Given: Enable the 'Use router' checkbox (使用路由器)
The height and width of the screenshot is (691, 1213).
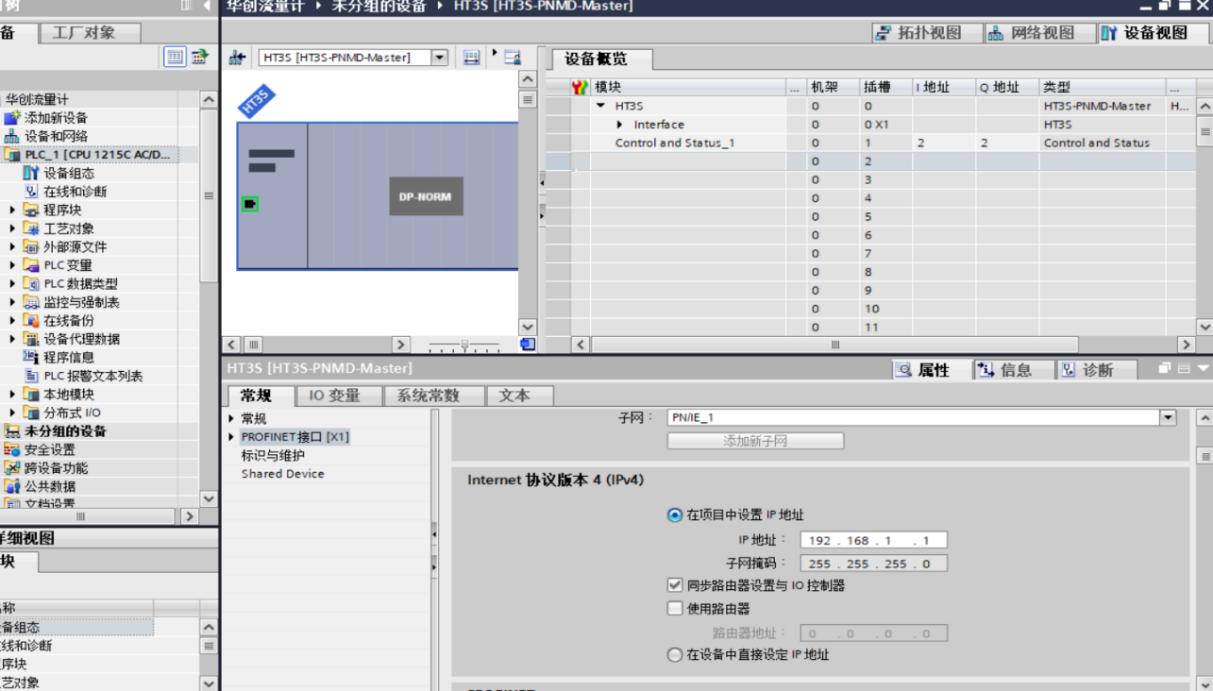Looking at the screenshot, I should coord(674,608).
